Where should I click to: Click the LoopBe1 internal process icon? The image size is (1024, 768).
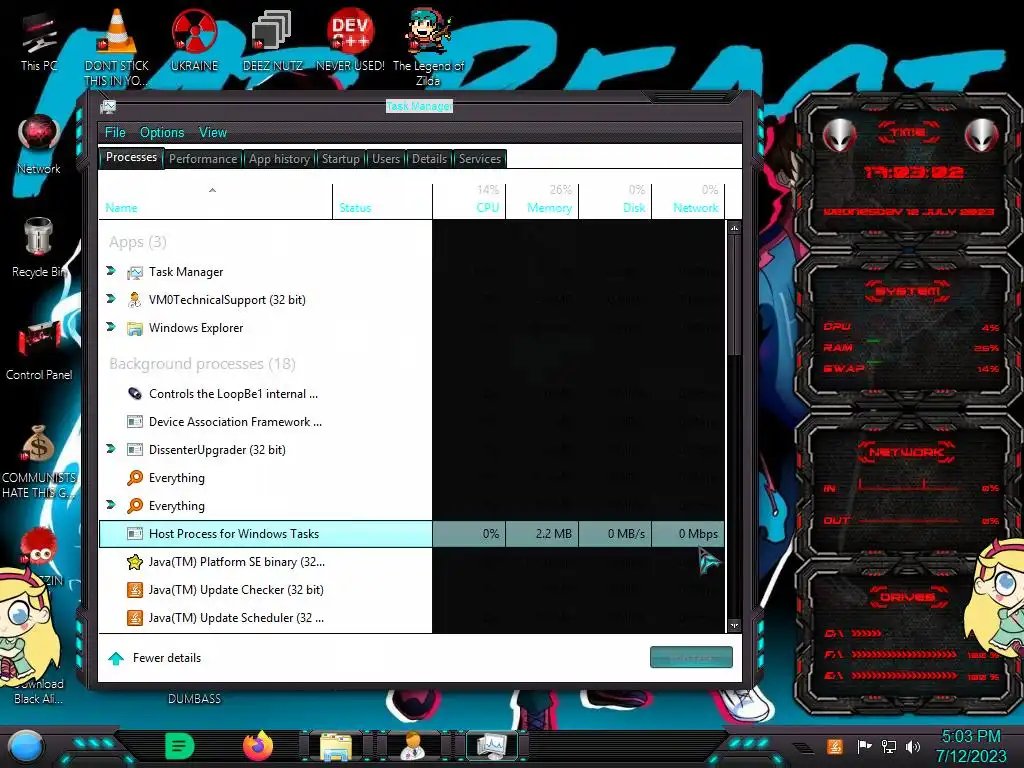point(135,394)
